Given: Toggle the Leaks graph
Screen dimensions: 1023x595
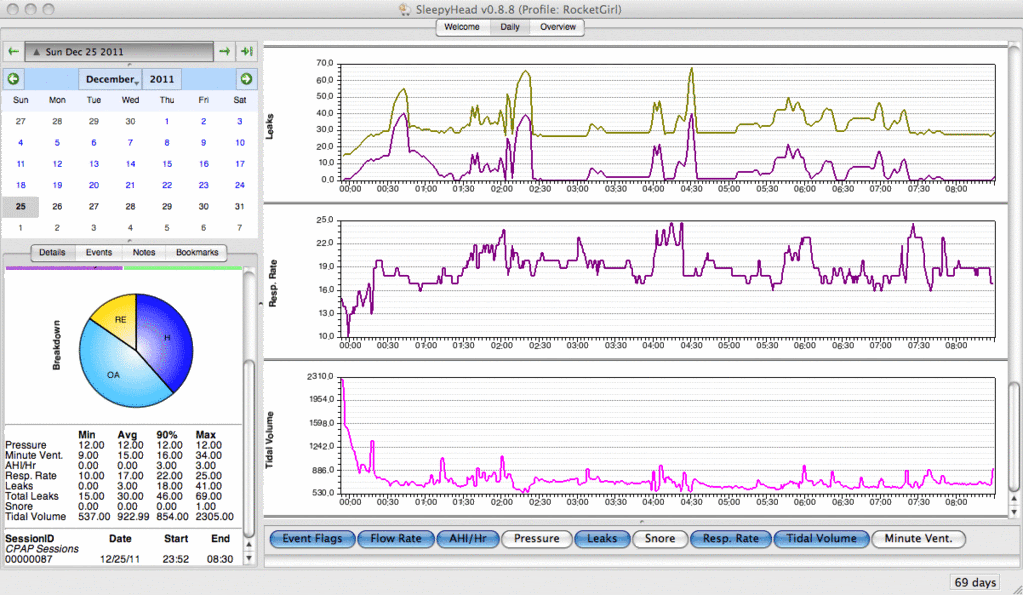Looking at the screenshot, I should point(602,539).
